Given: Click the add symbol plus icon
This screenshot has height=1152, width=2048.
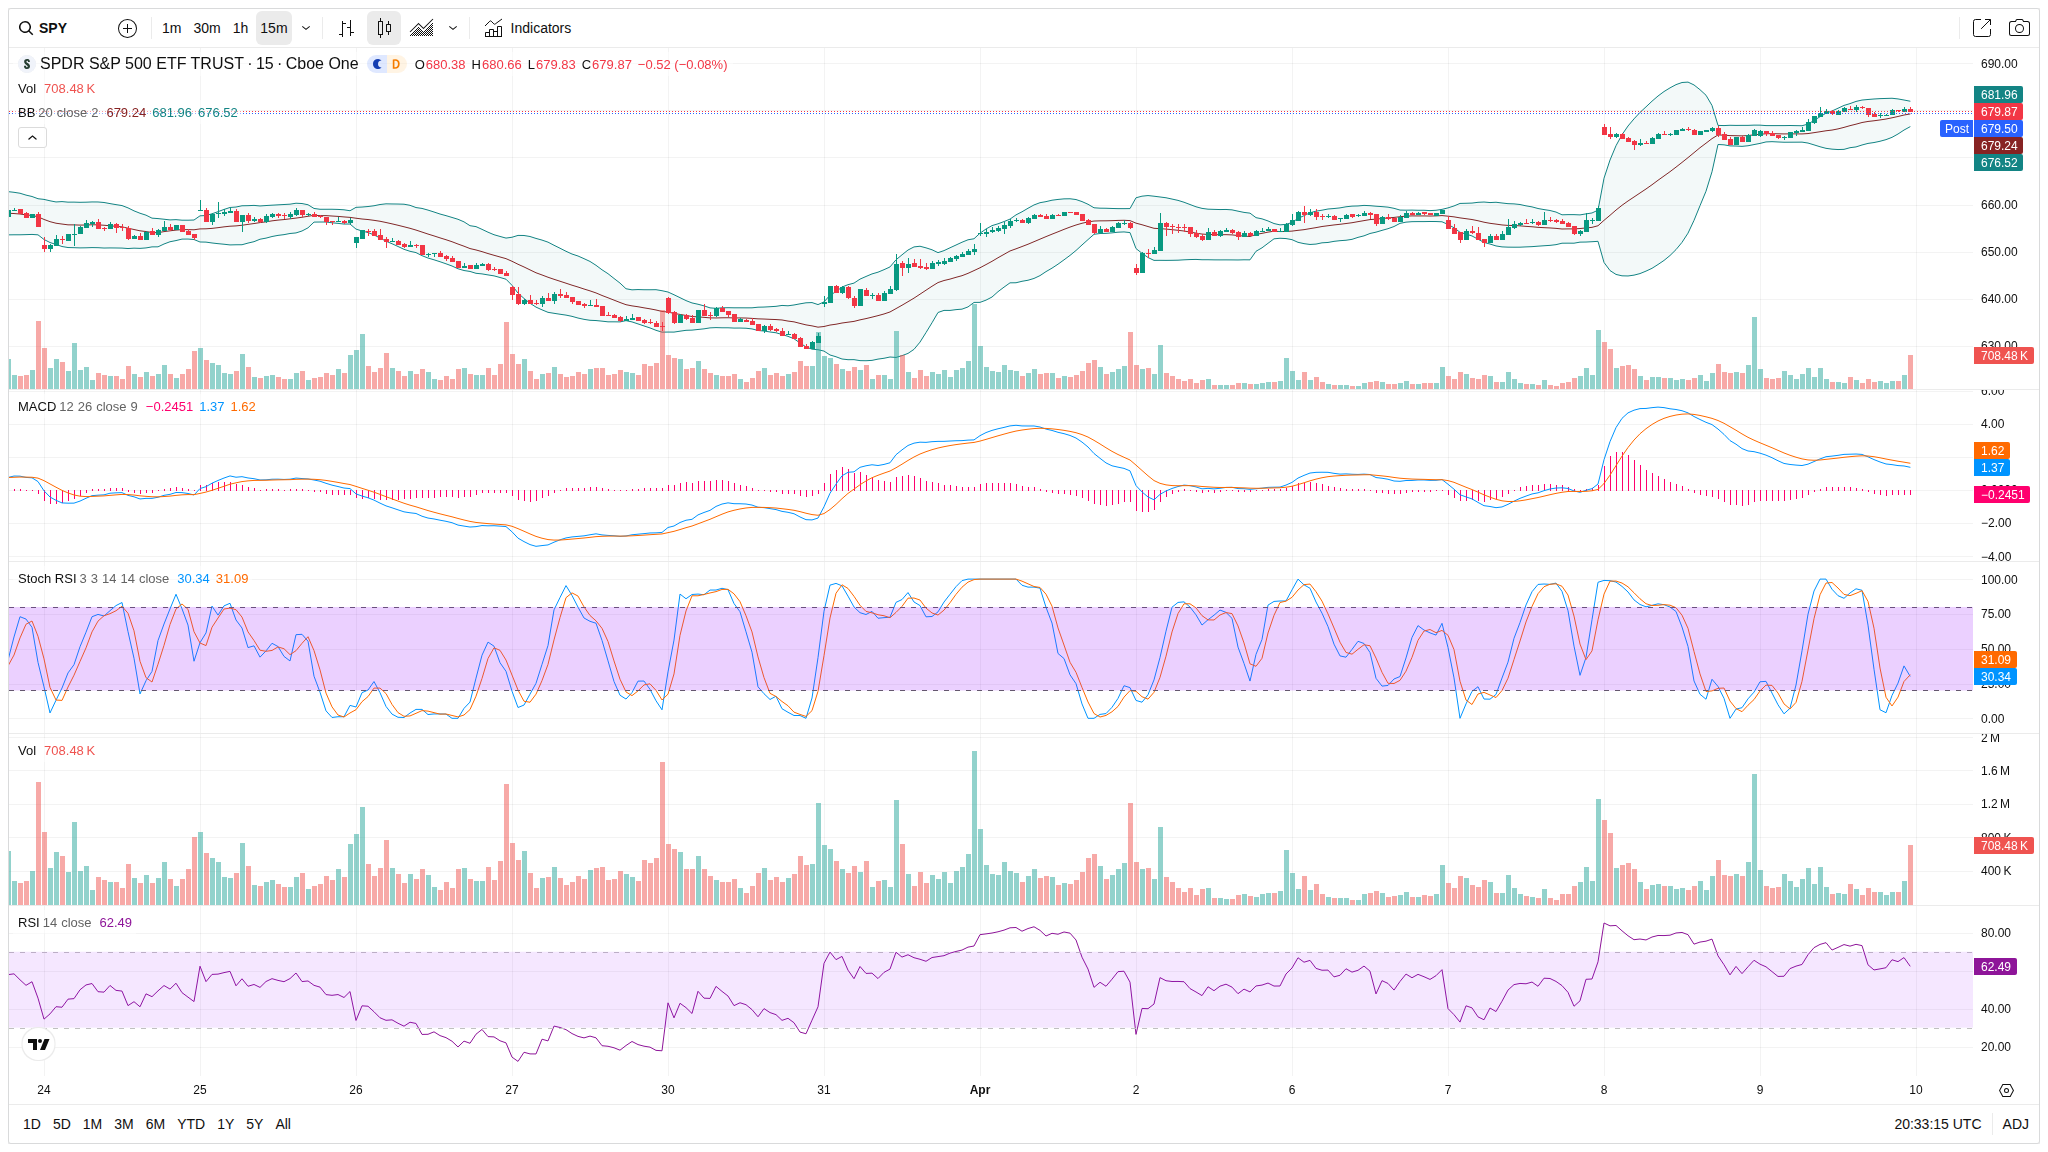Looking at the screenshot, I should [127, 28].
